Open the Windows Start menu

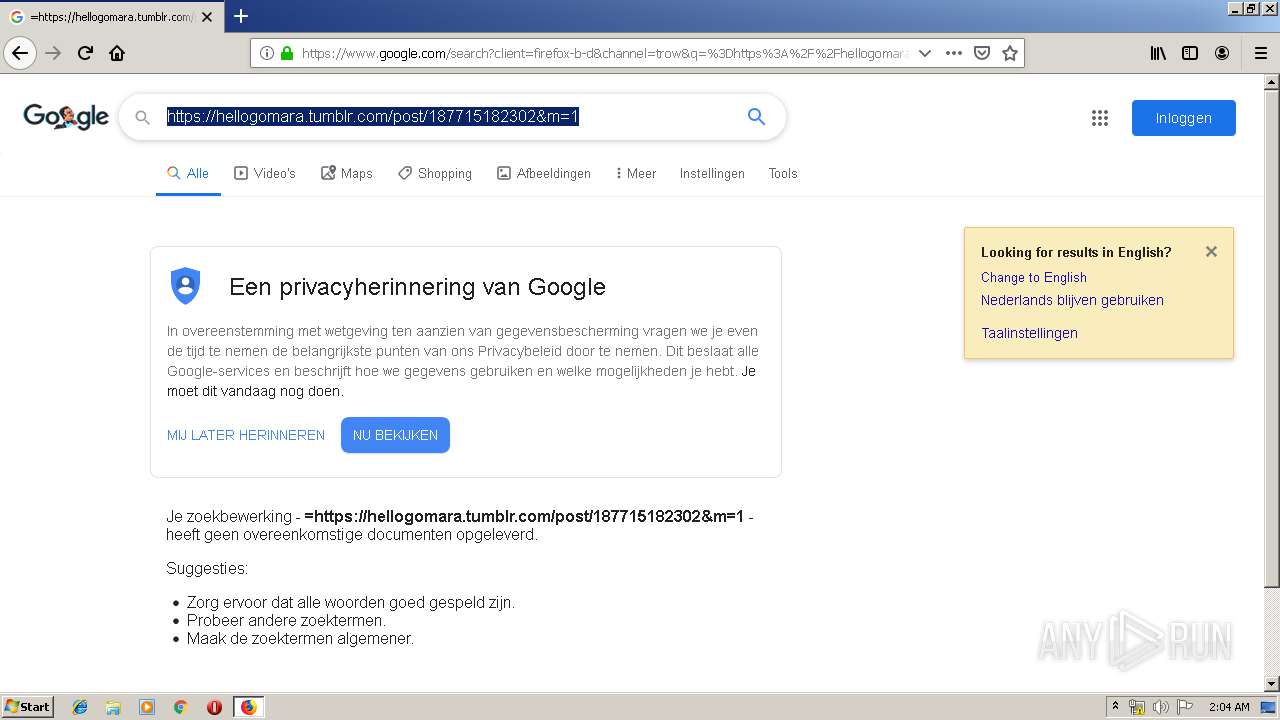tap(27, 706)
